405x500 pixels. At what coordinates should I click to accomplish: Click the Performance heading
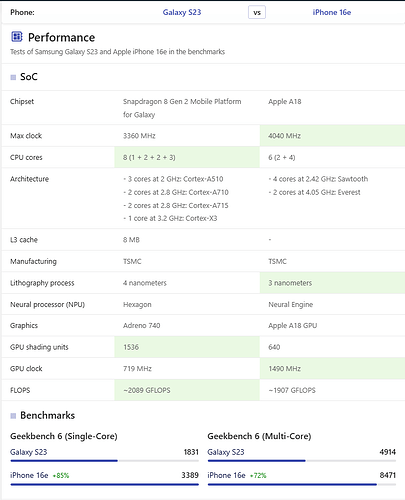coord(61,37)
